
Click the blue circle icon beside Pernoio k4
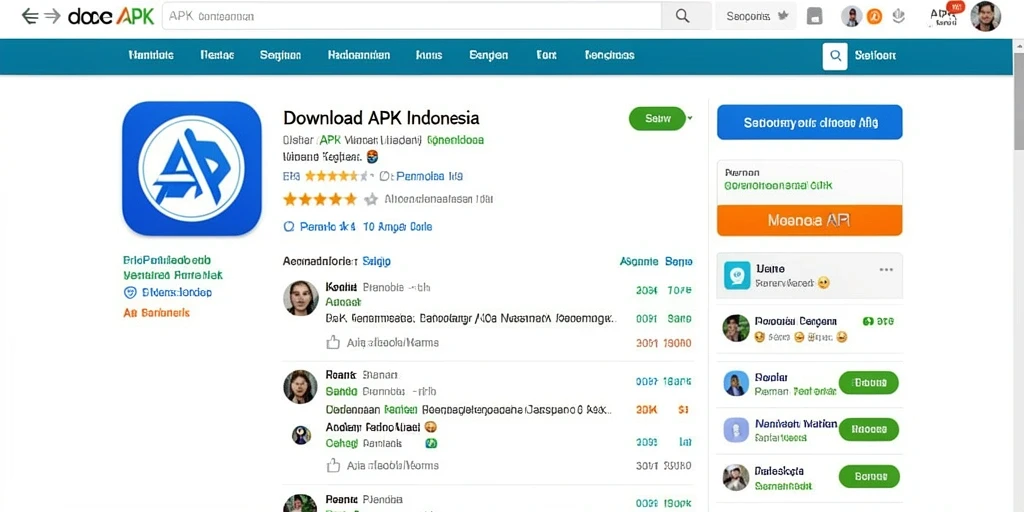click(289, 227)
